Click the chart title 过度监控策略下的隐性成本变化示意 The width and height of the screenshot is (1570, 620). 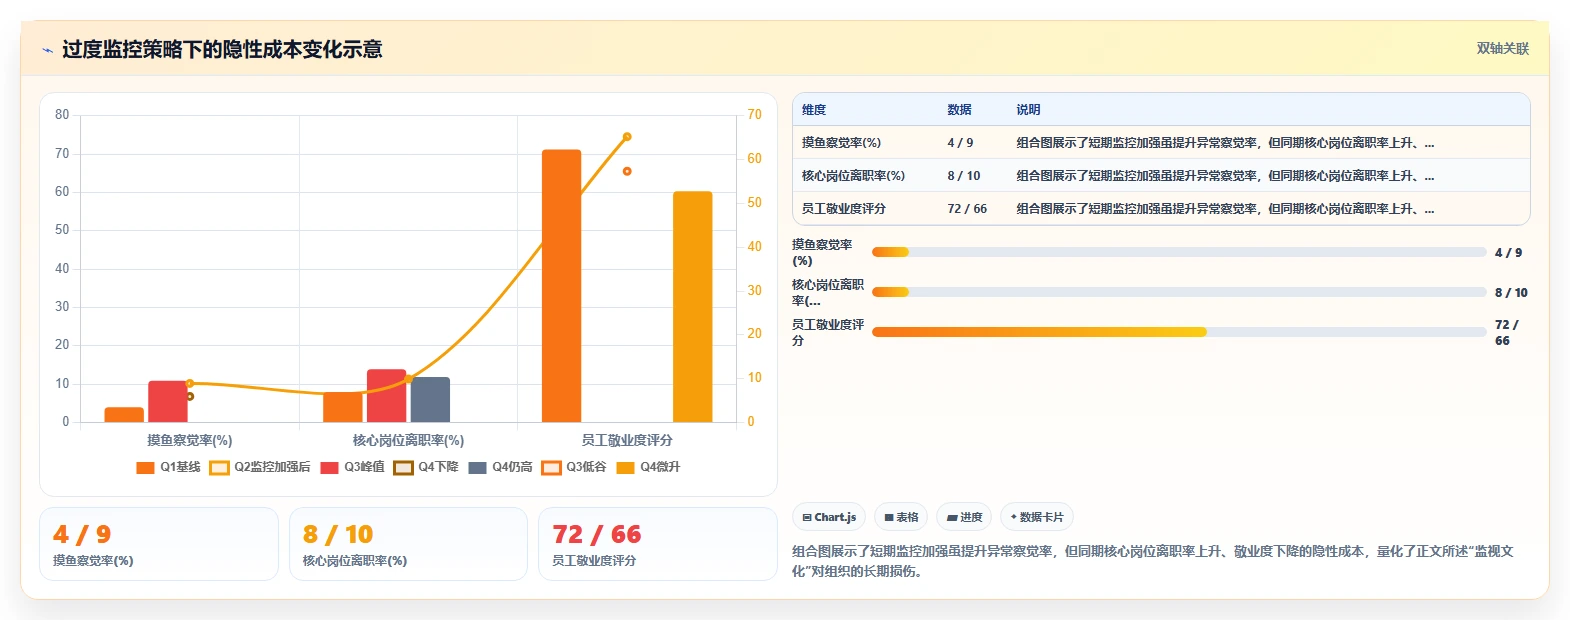point(222,49)
